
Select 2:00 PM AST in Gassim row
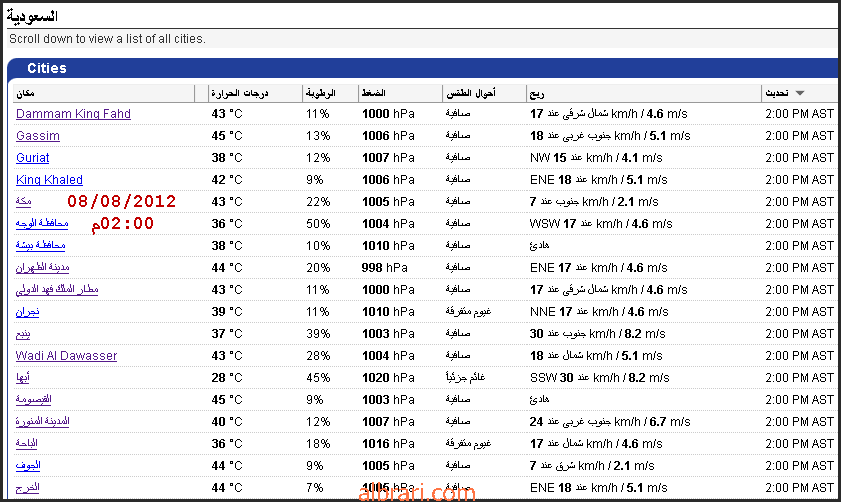click(x=800, y=136)
